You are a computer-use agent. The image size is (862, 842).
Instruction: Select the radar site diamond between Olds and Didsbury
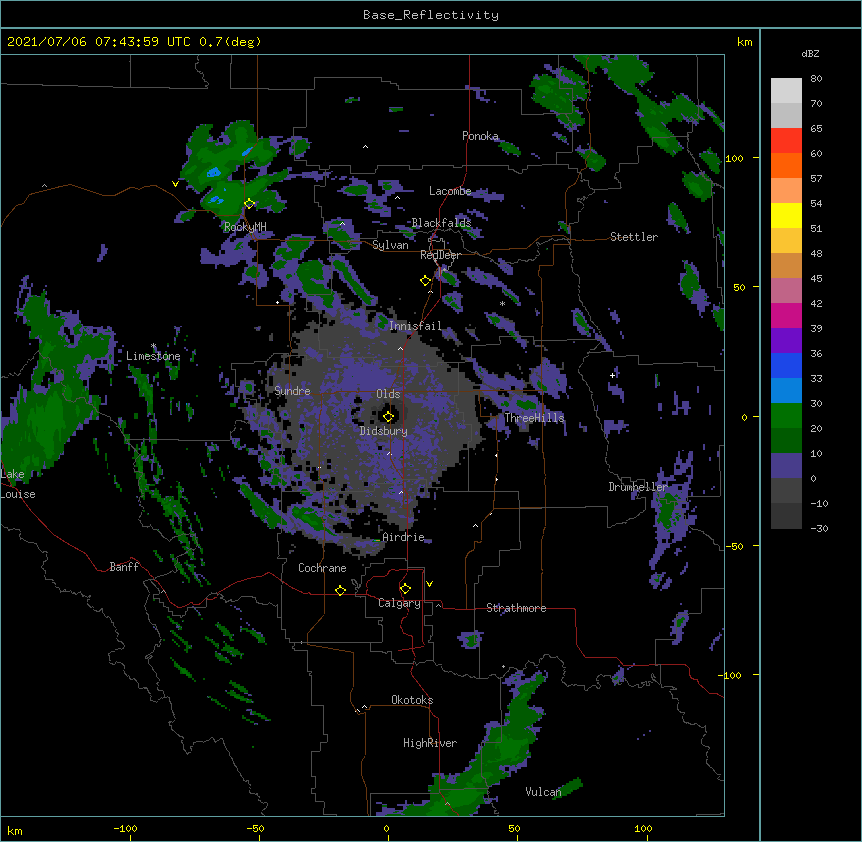click(389, 416)
